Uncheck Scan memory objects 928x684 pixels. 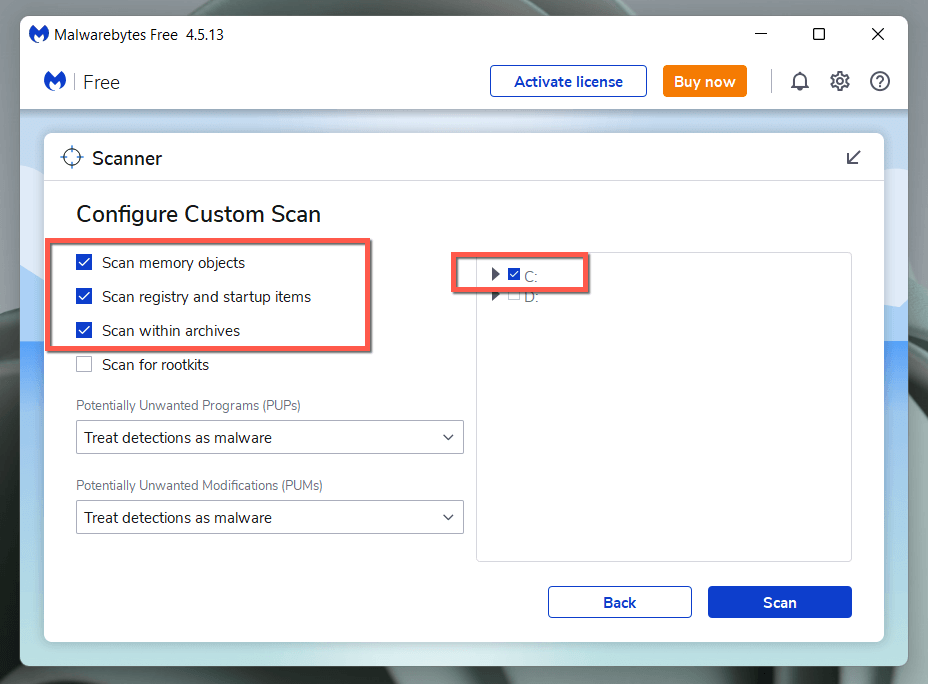(84, 262)
